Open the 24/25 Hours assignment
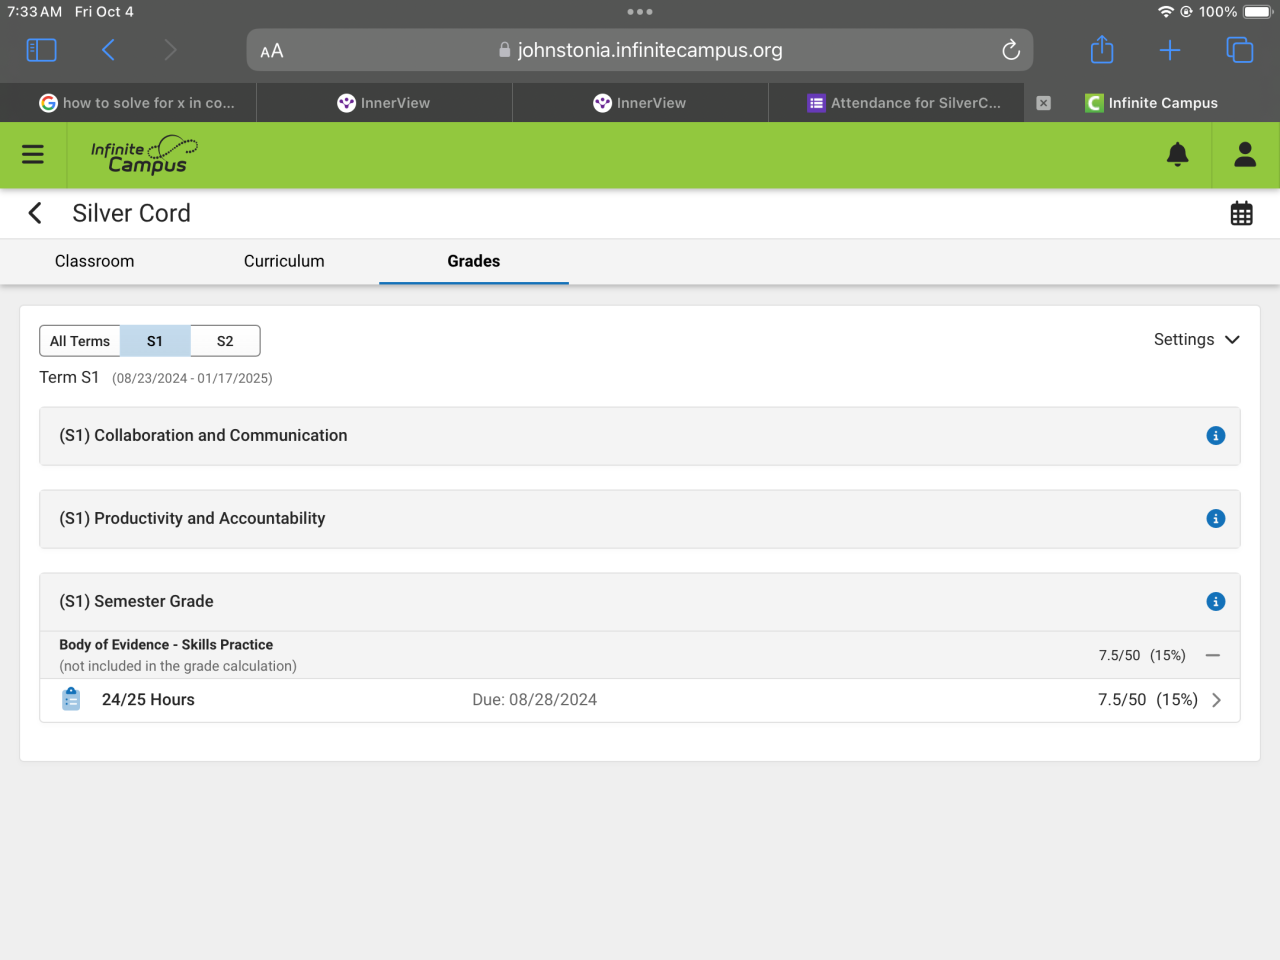The image size is (1280, 960). (640, 700)
